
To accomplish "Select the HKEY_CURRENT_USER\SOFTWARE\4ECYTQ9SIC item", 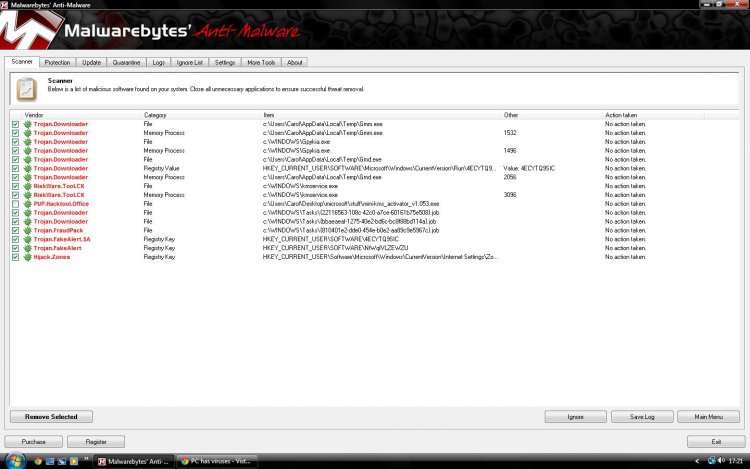I will [x=331, y=239].
